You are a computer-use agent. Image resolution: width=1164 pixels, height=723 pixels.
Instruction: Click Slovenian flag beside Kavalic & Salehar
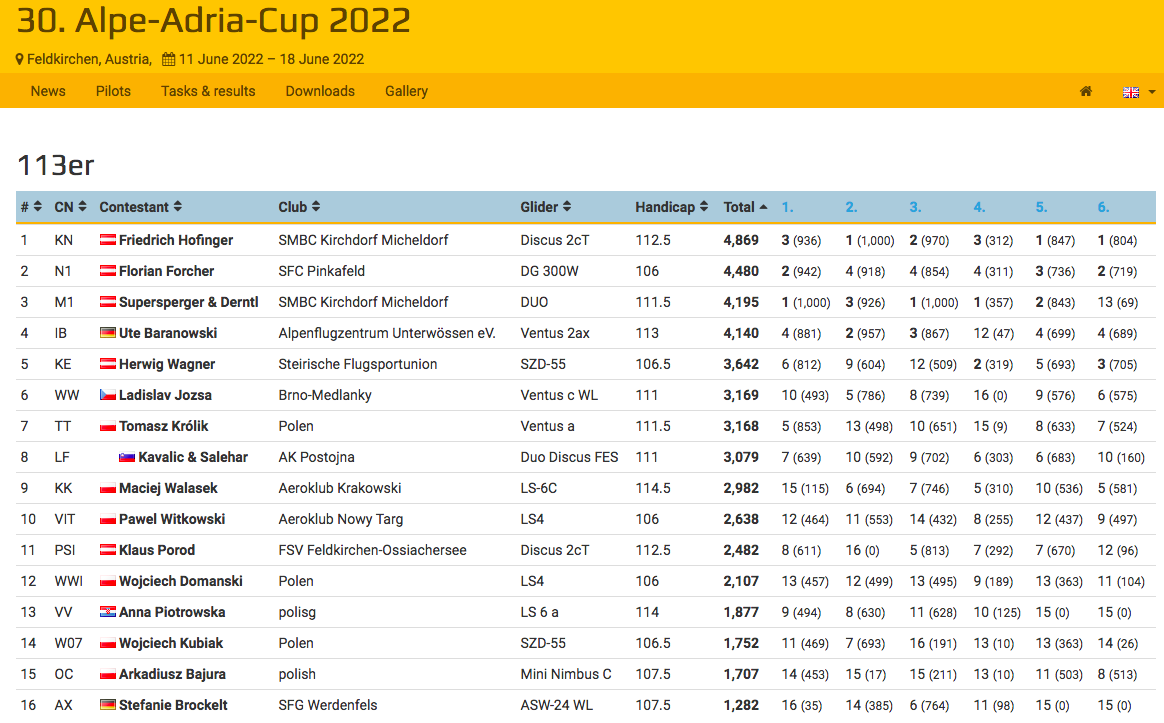(x=127, y=457)
